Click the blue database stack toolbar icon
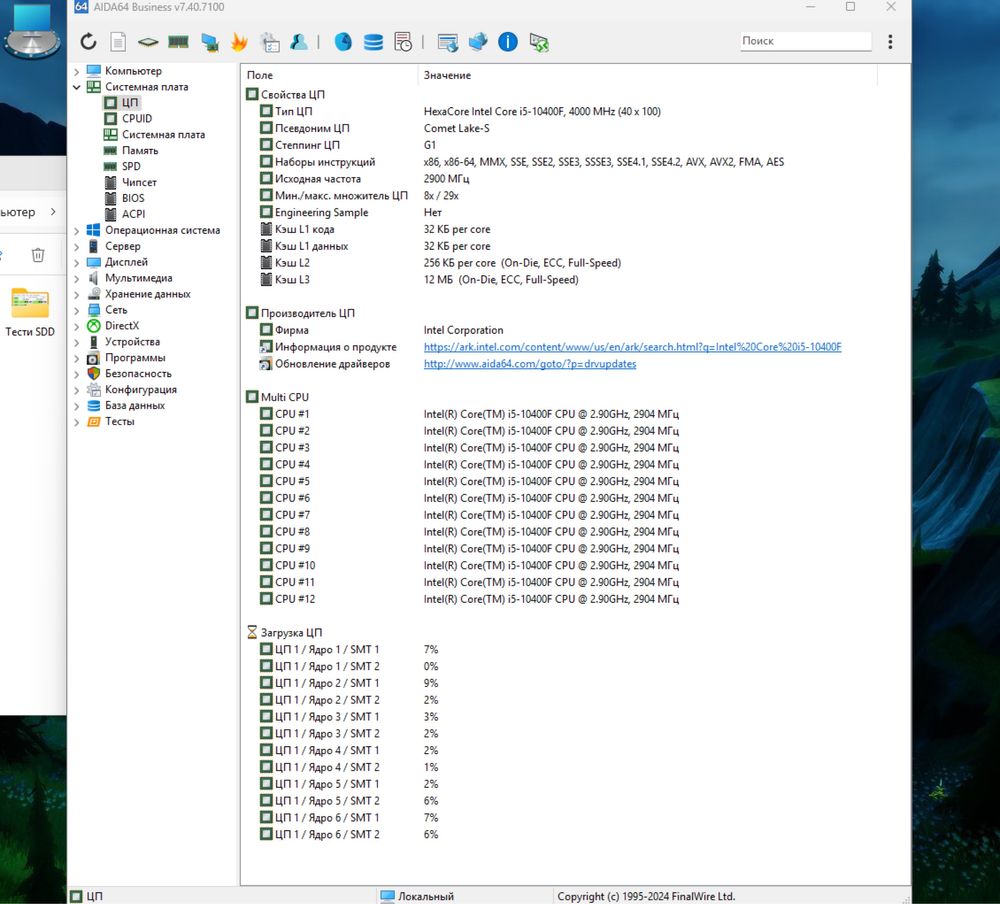Screen dimensions: 1000x904 373,42
